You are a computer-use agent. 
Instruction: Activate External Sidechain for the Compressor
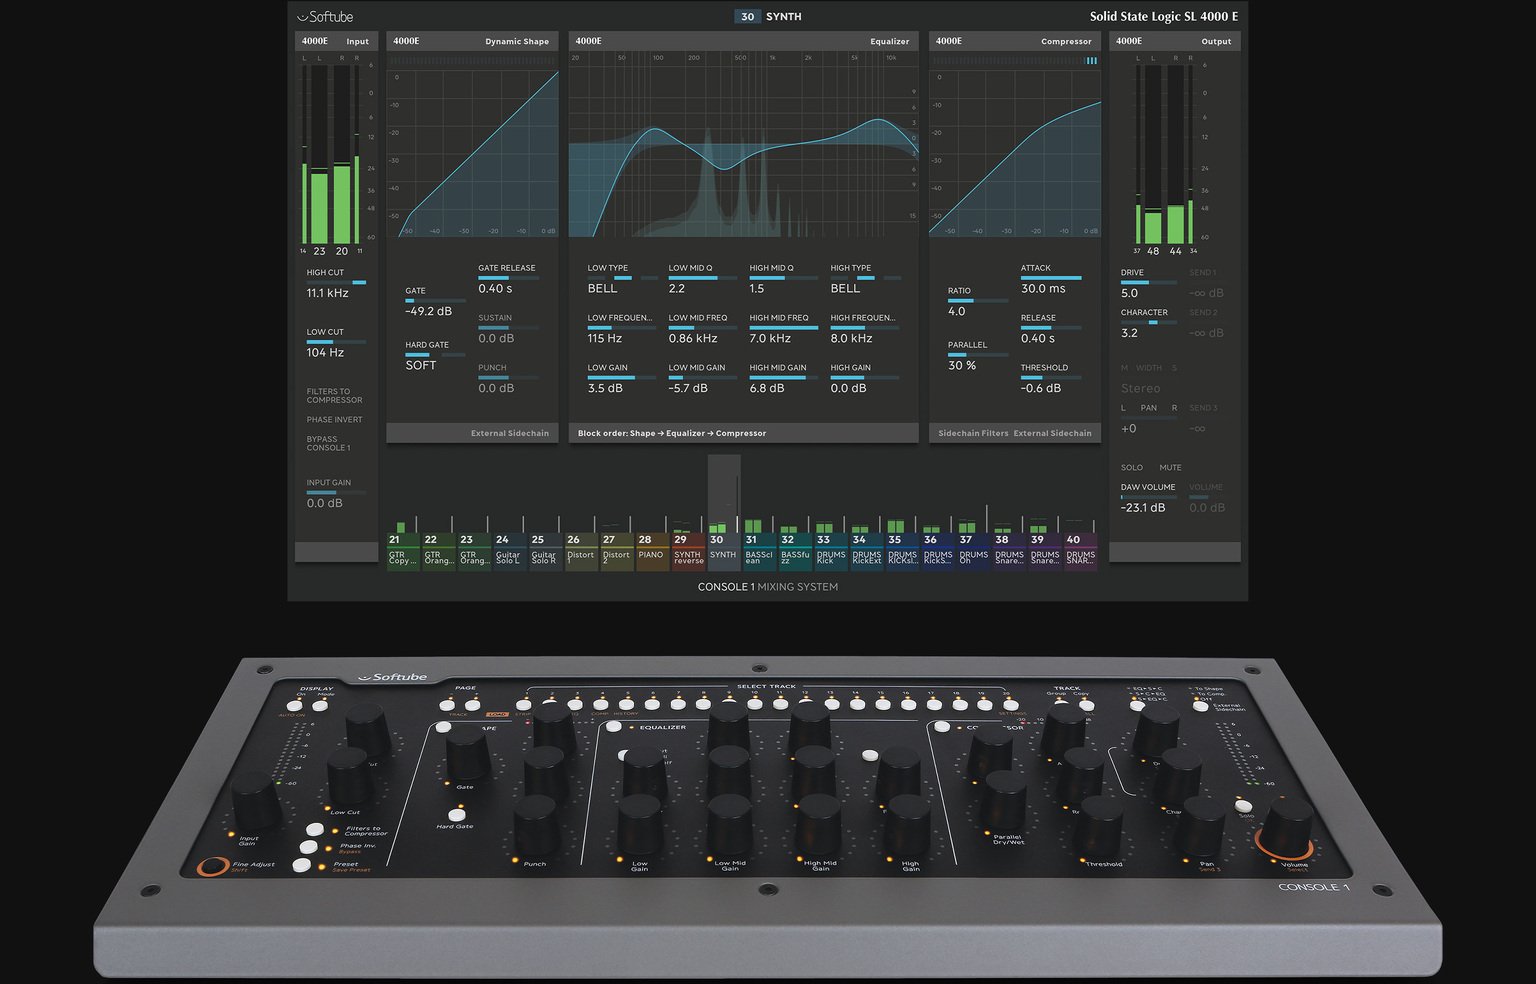pos(1054,433)
